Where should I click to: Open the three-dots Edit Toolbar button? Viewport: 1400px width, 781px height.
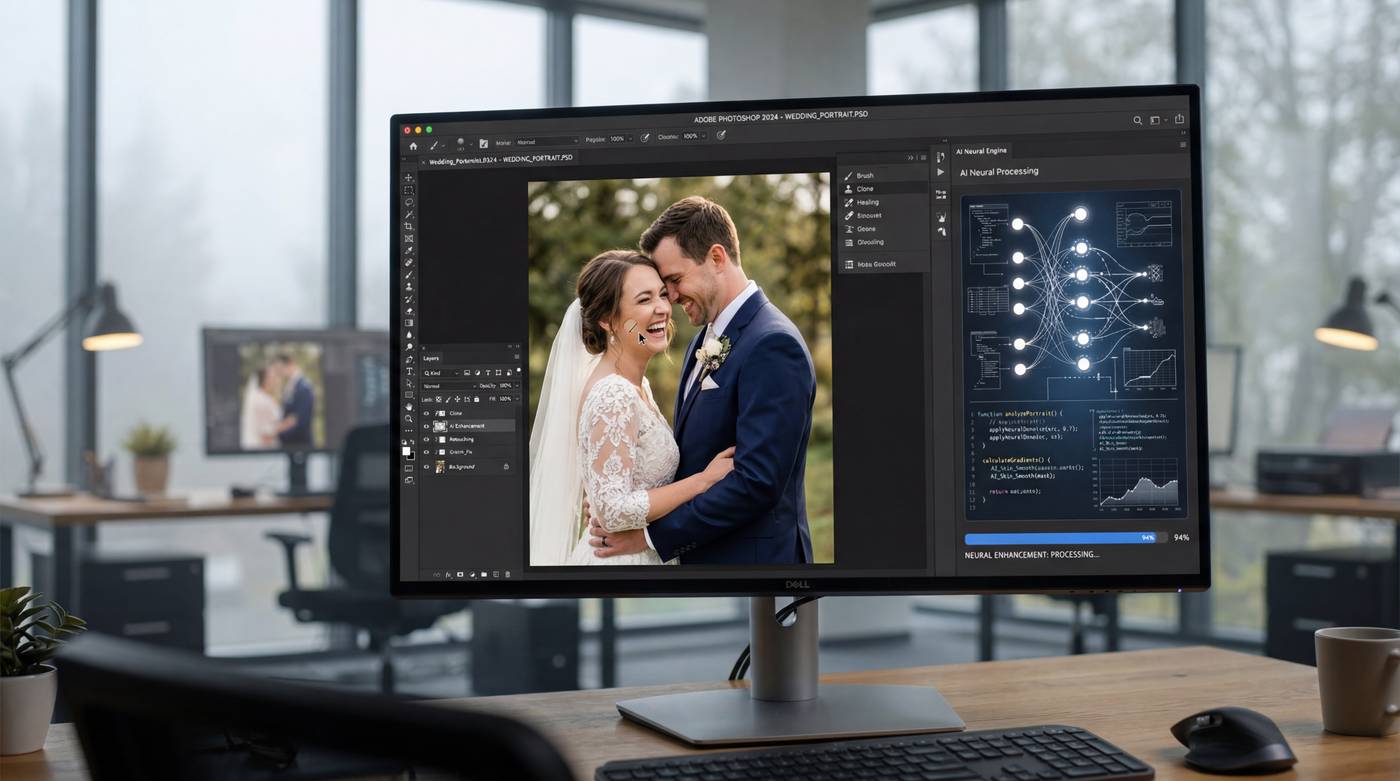point(408,430)
